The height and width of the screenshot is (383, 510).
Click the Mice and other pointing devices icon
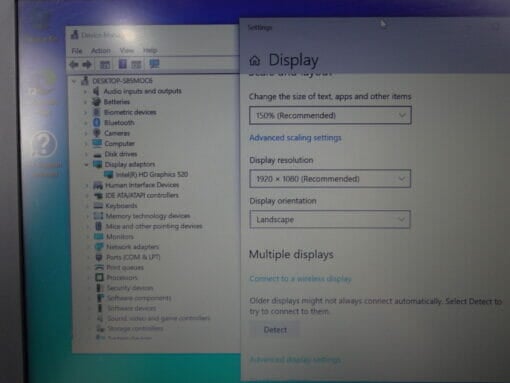click(x=99, y=226)
